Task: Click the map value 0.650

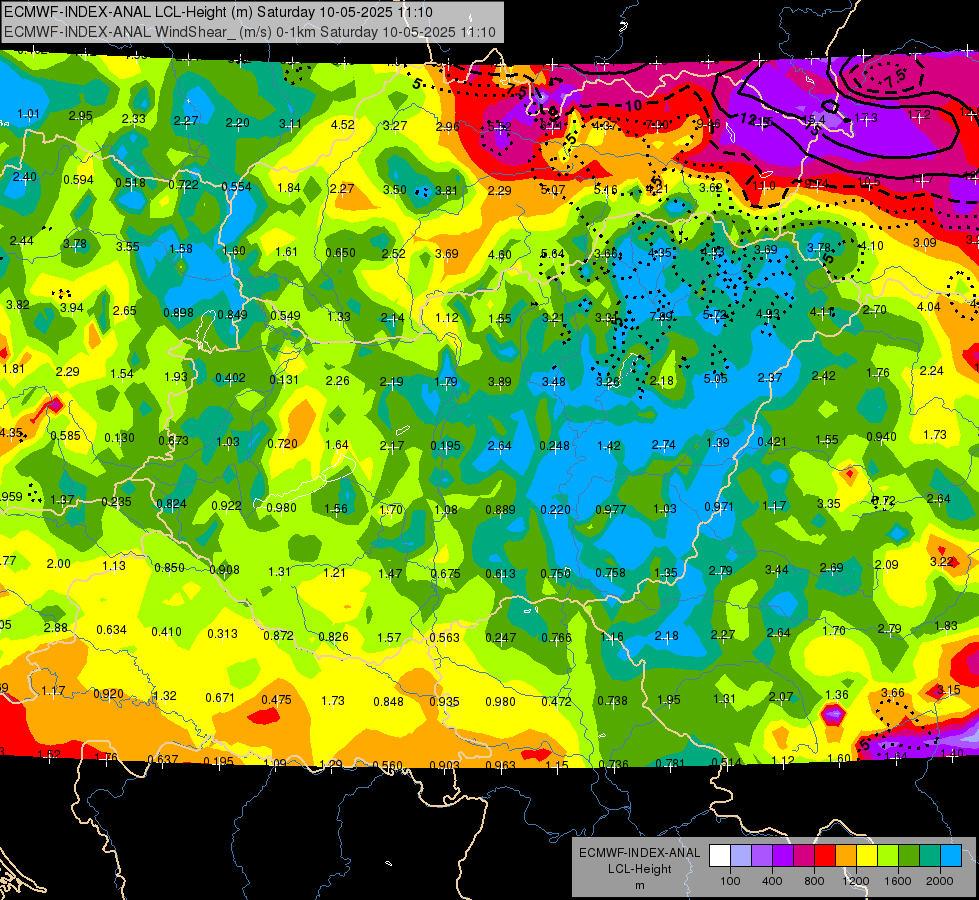Action: pyautogui.click(x=341, y=253)
